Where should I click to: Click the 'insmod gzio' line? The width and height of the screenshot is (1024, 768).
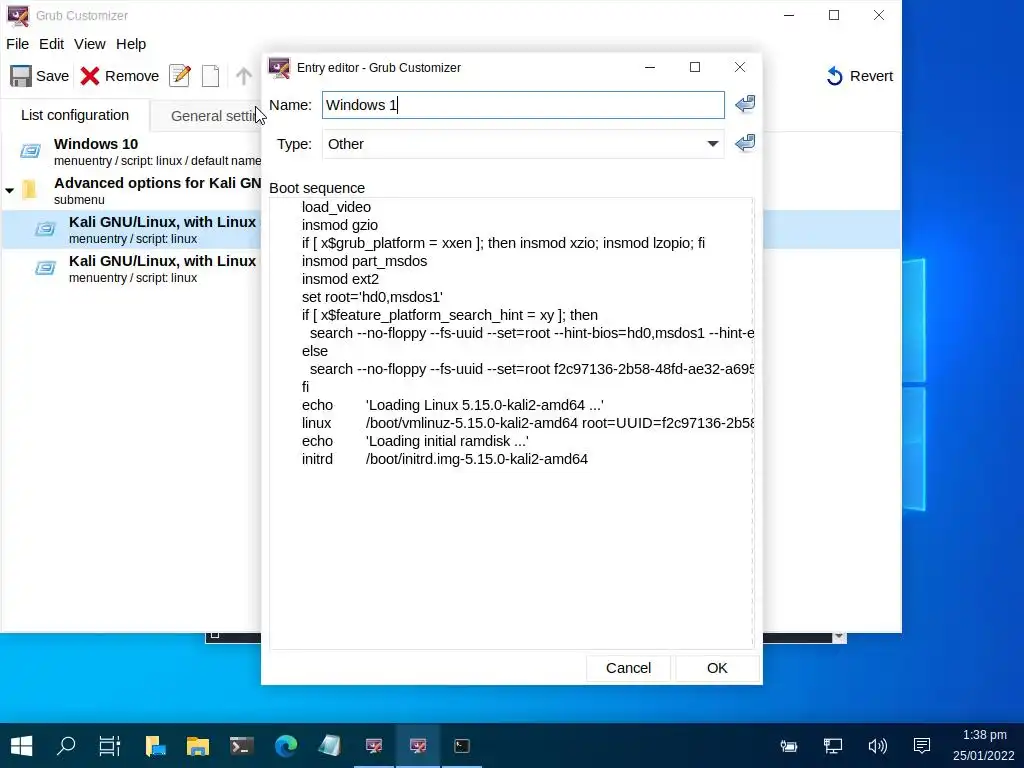[x=340, y=225]
